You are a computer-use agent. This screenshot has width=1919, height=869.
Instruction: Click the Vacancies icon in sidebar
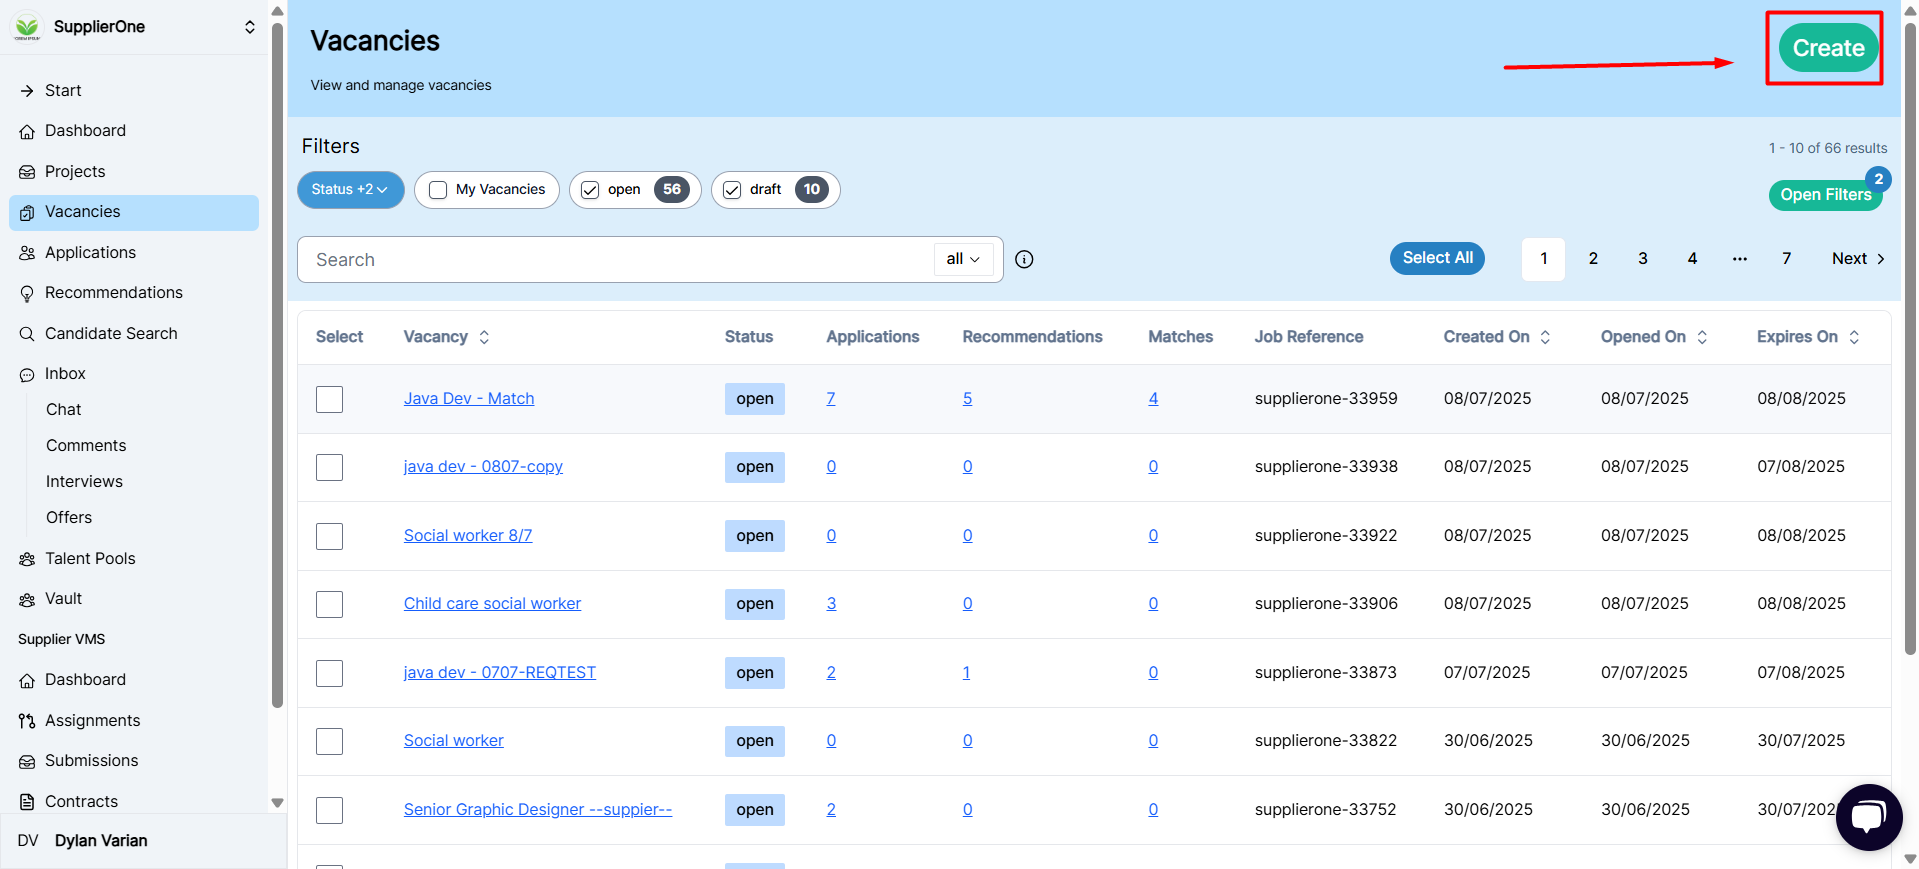click(27, 212)
